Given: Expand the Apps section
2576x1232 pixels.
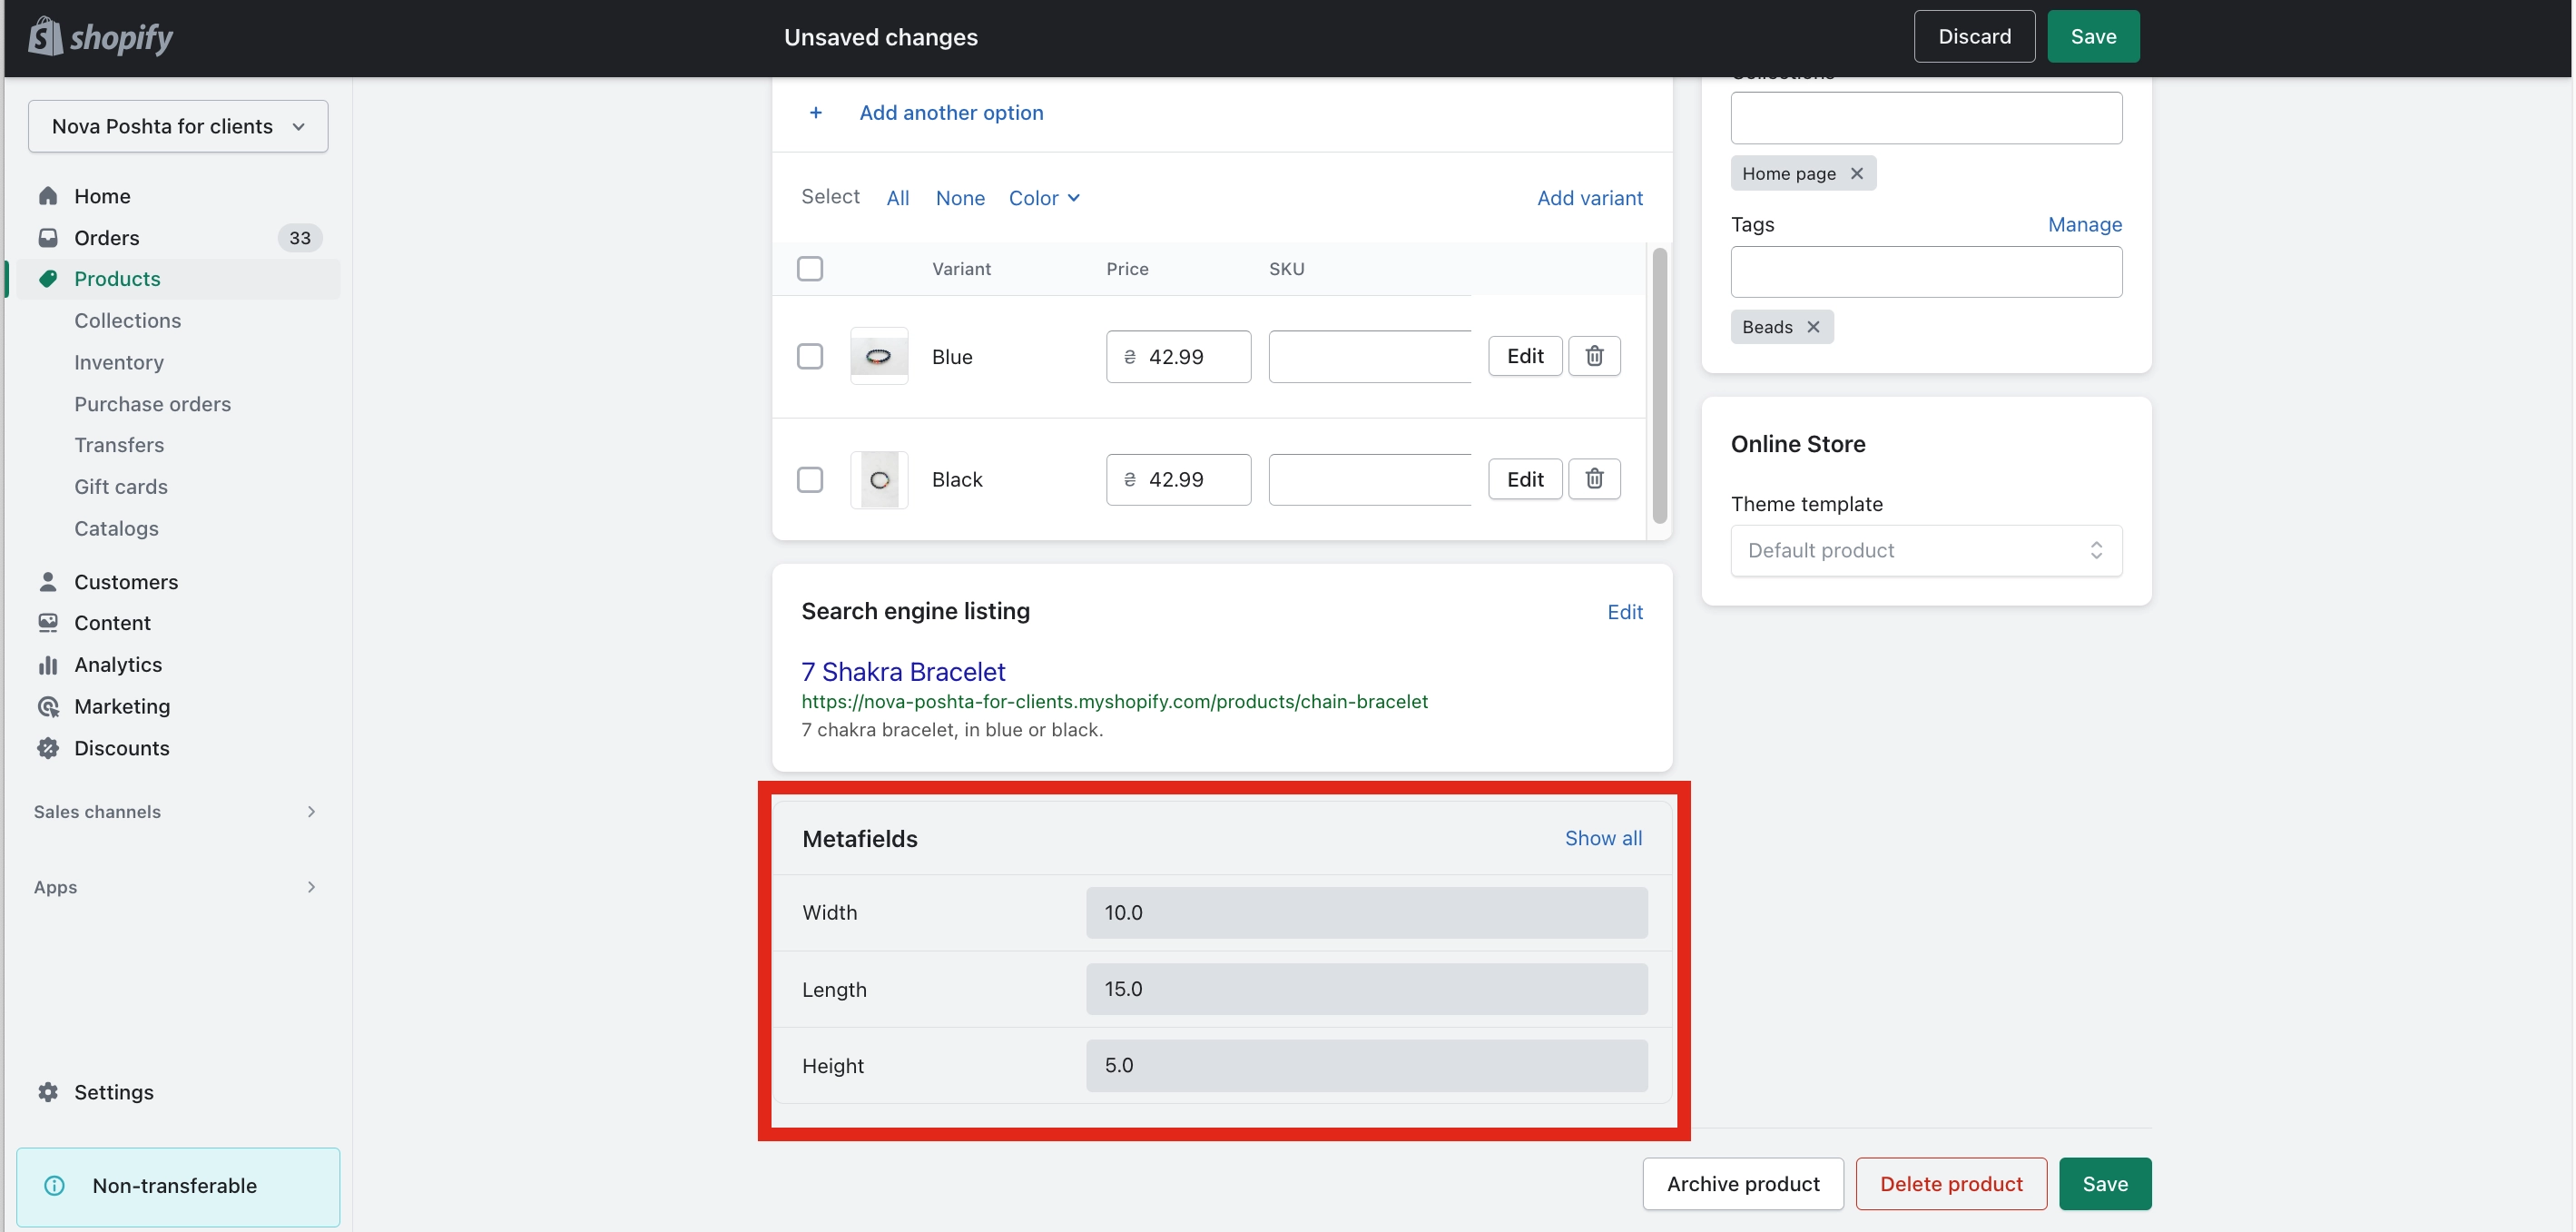Looking at the screenshot, I should (x=176, y=887).
